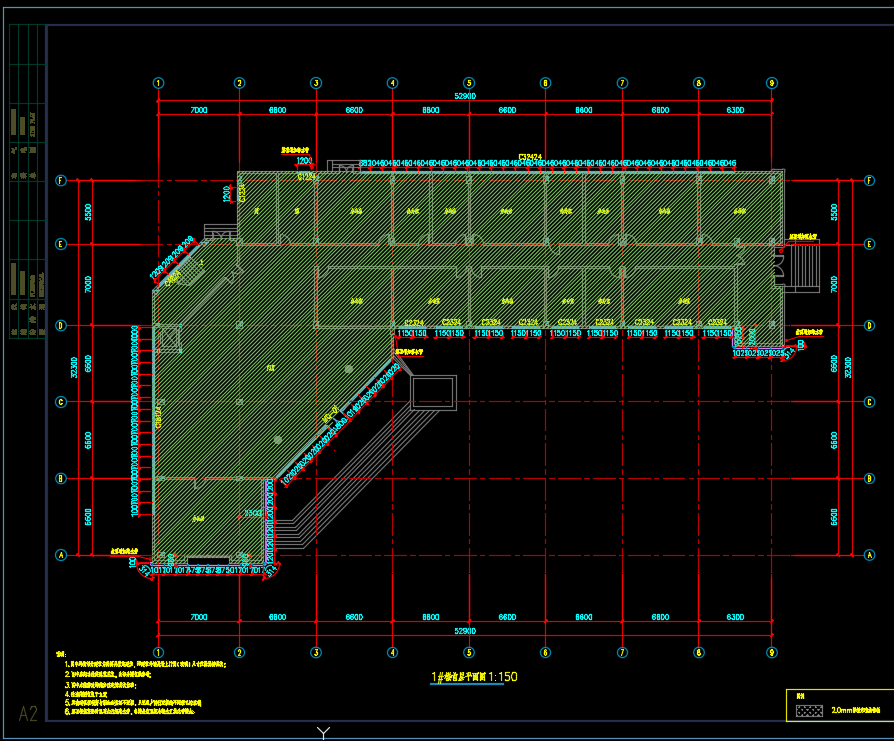Viewport: 894px width, 741px height.
Task: Click the 2.0mm legend description text
Action: coord(855,711)
